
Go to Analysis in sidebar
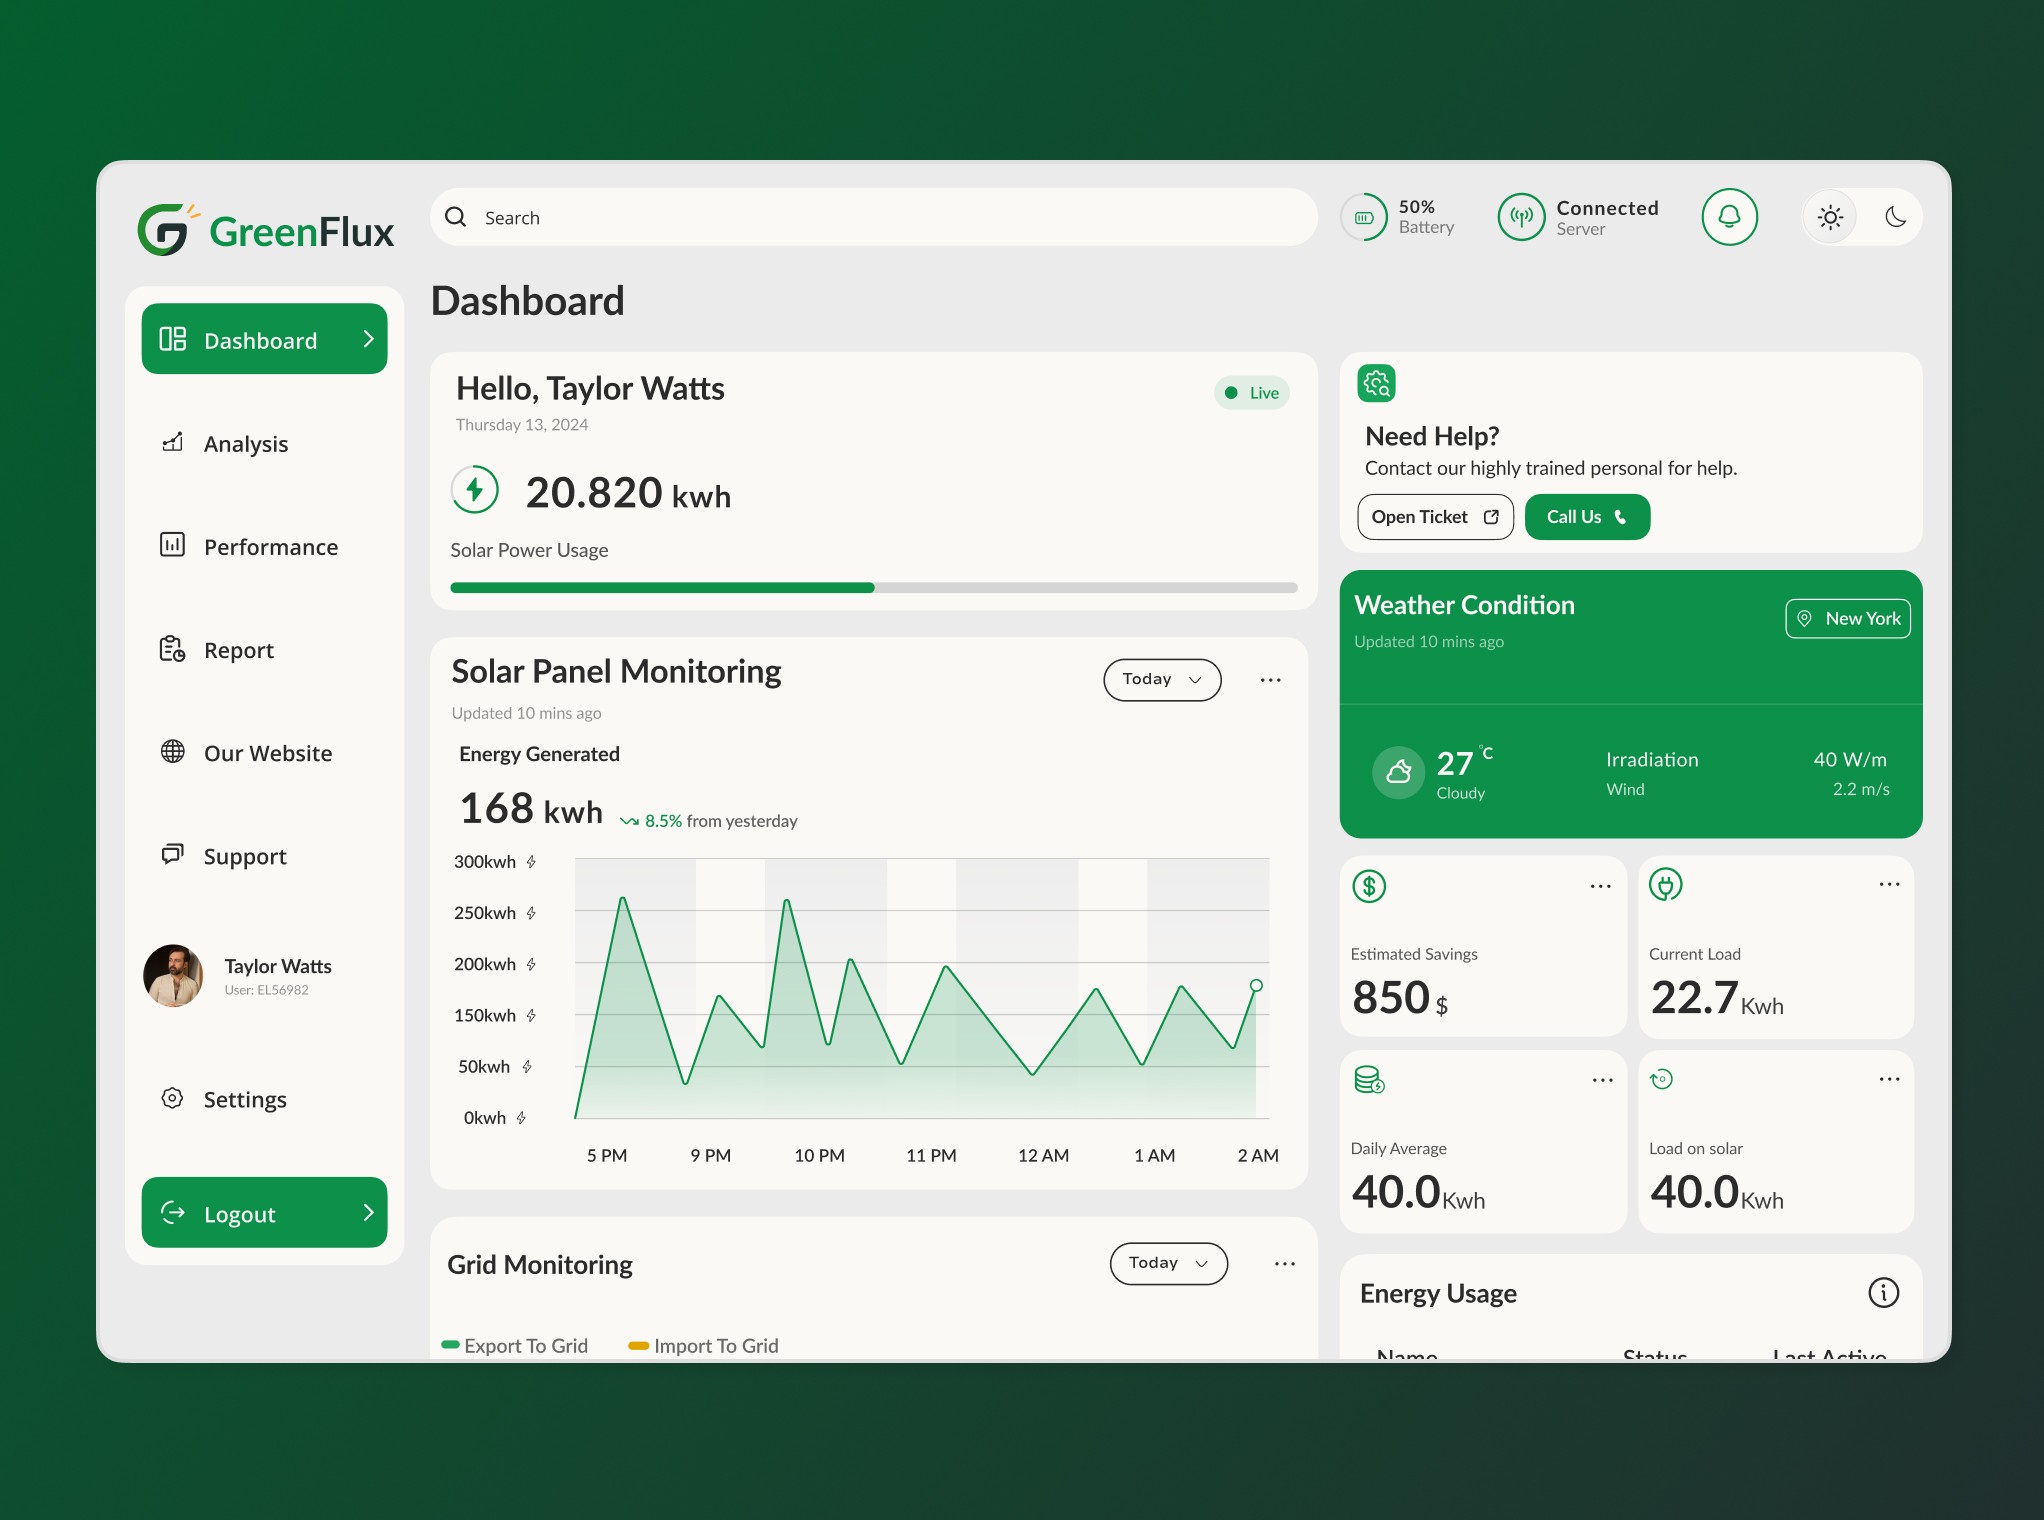pos(245,444)
